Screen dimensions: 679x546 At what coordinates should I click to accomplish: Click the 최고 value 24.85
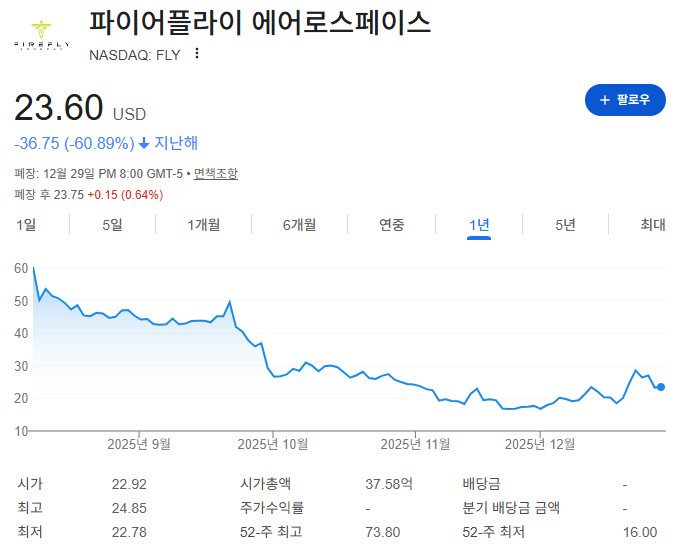129,508
